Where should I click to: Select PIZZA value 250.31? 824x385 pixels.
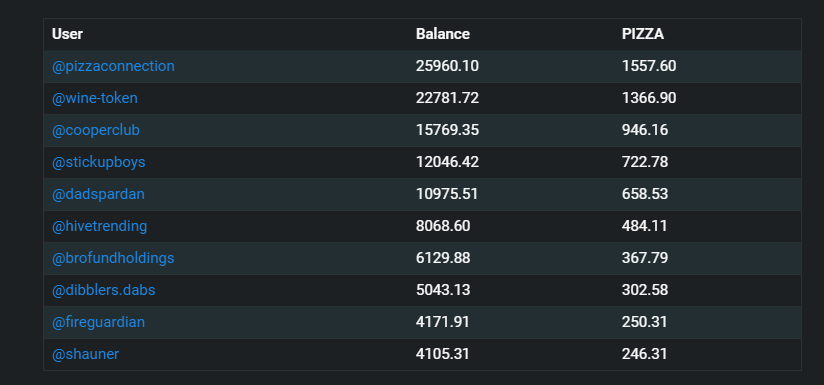pos(644,322)
